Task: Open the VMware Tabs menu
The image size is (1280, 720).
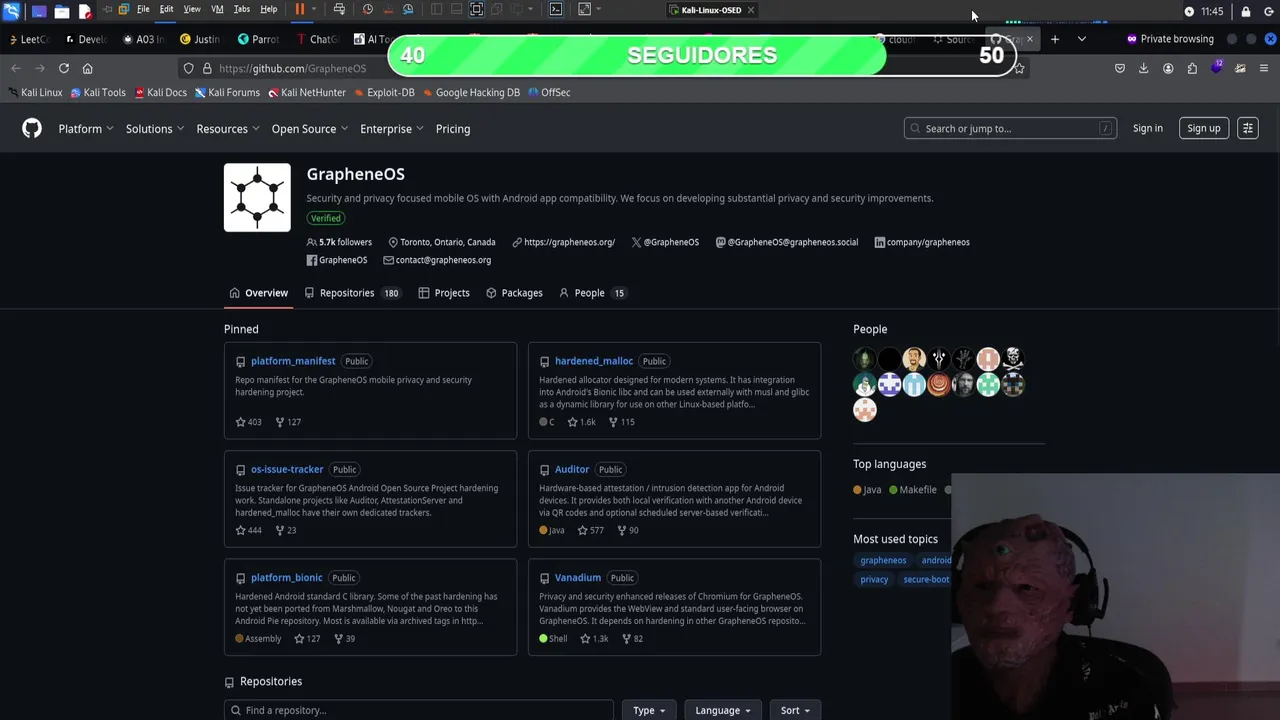Action: click(242, 9)
